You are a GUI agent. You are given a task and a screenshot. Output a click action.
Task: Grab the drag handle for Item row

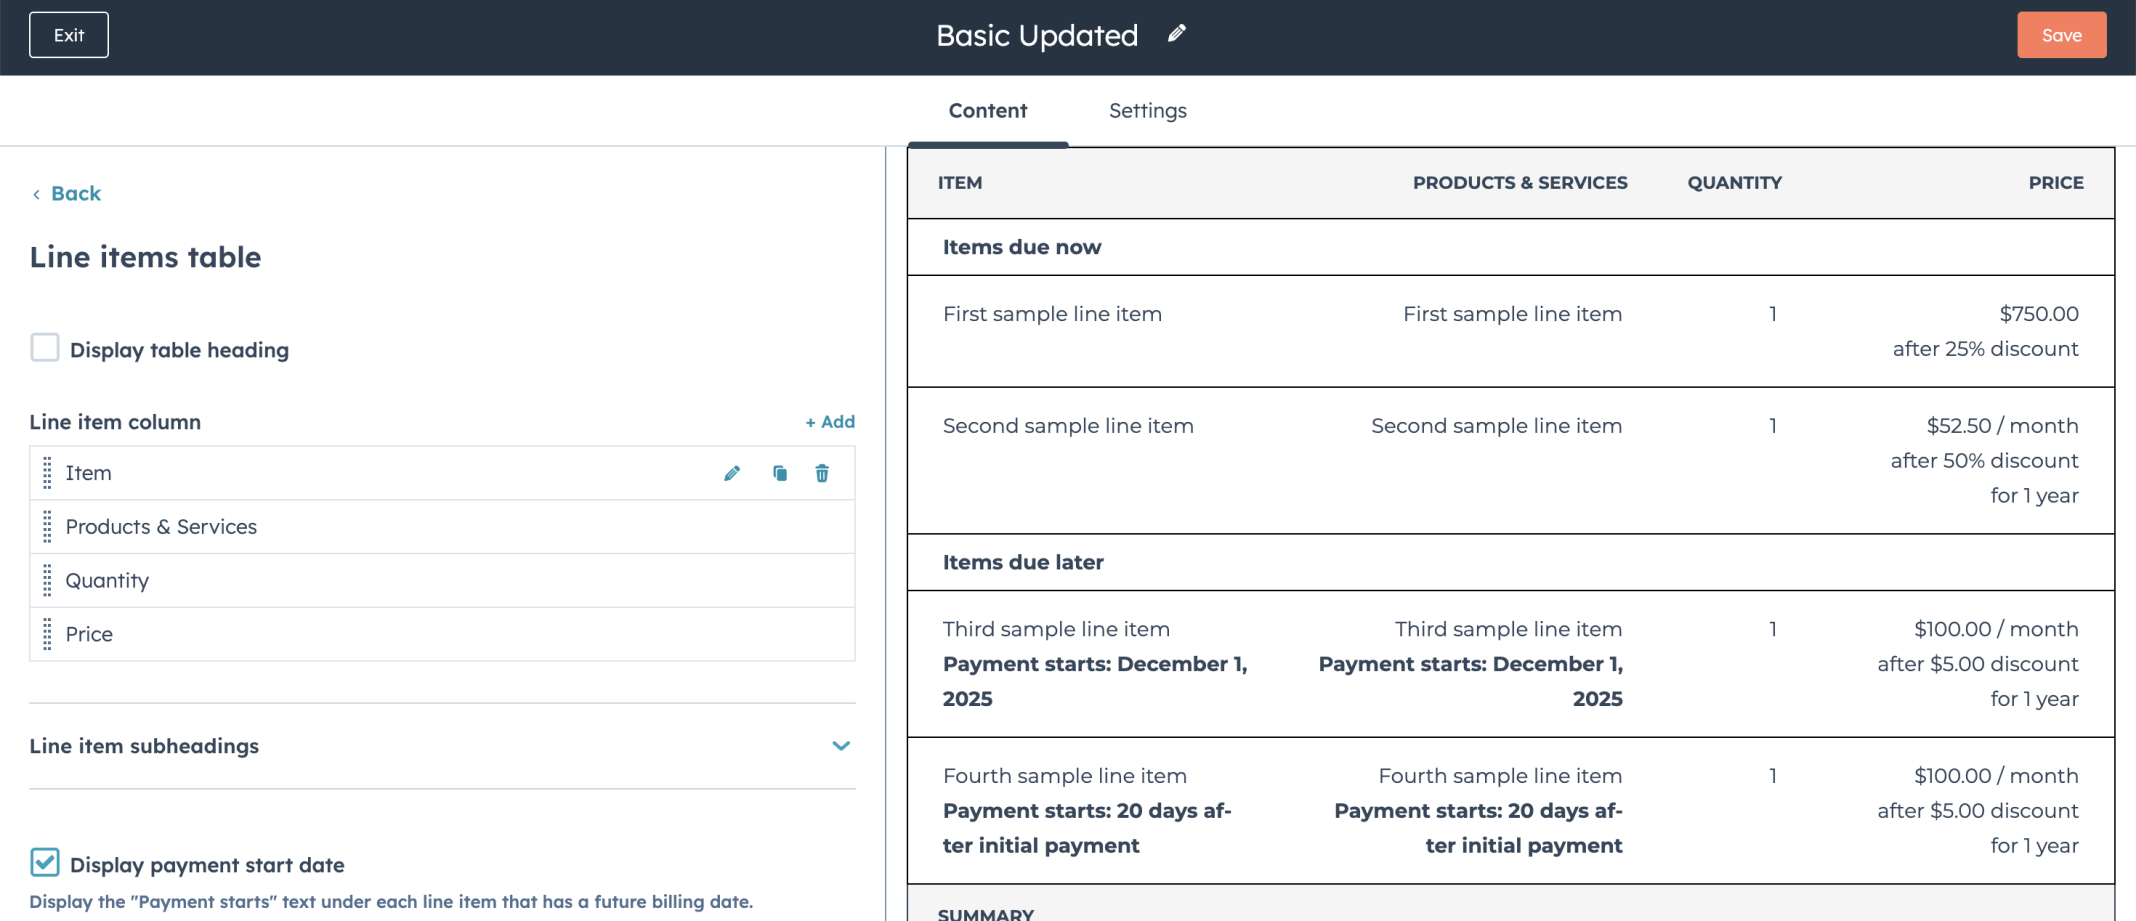(x=47, y=473)
